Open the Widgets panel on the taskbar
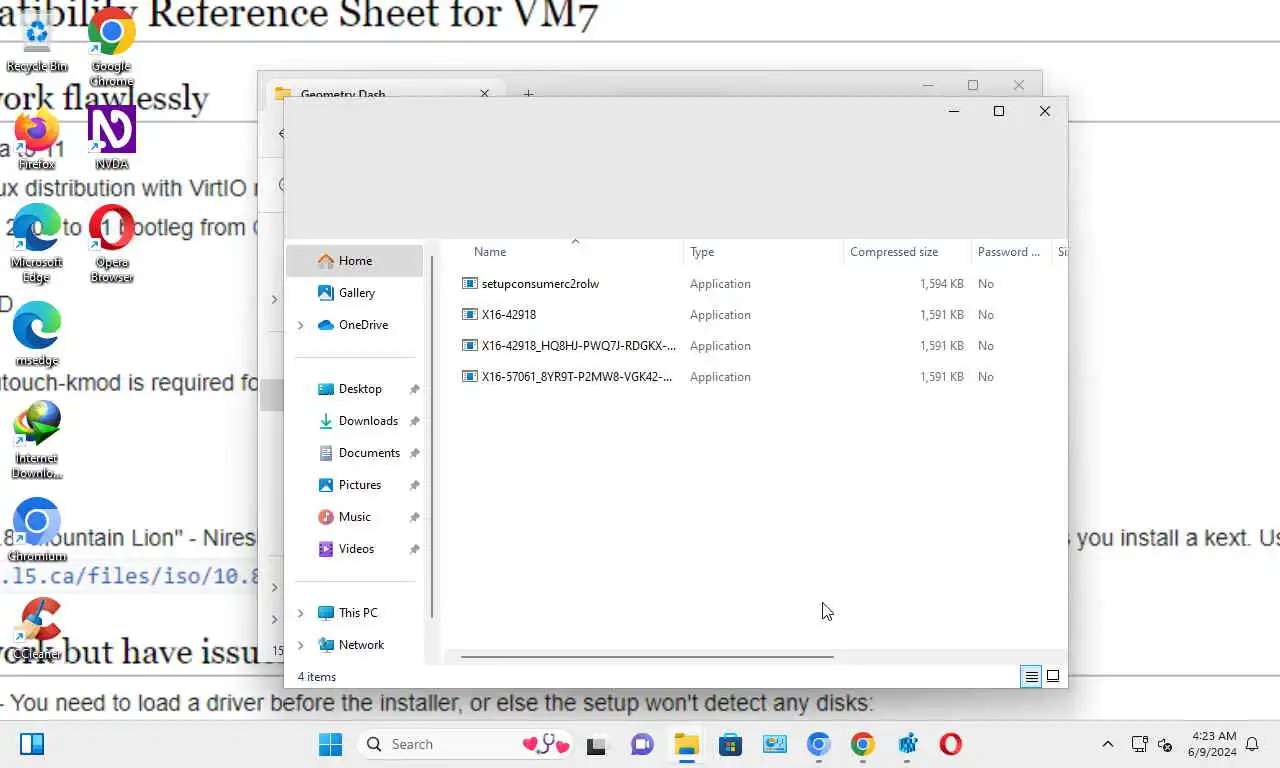1280x768 pixels. [x=32, y=744]
